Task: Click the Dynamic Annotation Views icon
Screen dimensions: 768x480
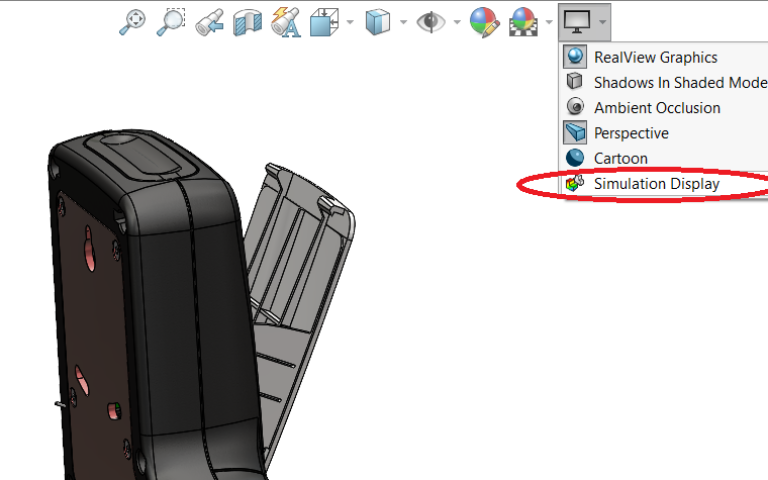Action: pyautogui.click(x=285, y=21)
